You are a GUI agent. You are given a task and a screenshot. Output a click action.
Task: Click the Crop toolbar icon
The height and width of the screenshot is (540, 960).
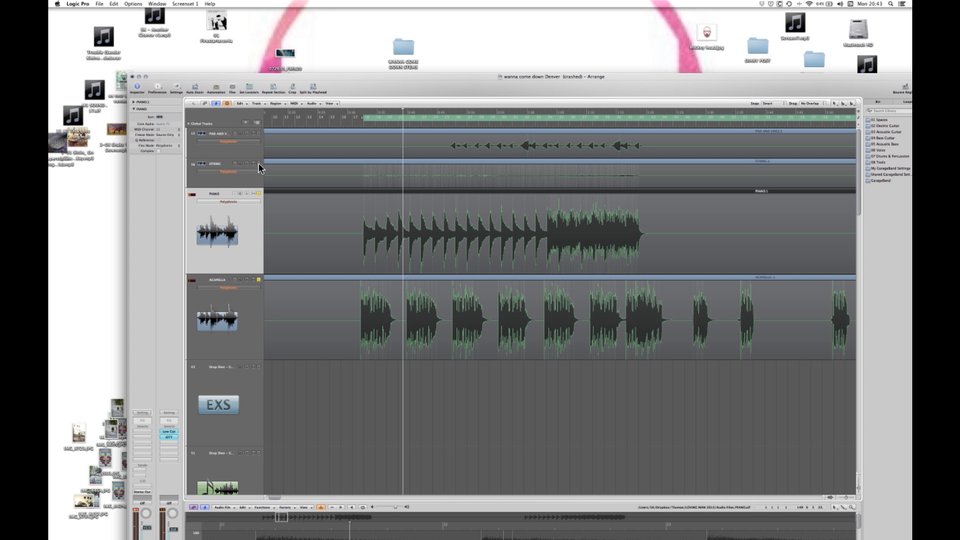292,88
